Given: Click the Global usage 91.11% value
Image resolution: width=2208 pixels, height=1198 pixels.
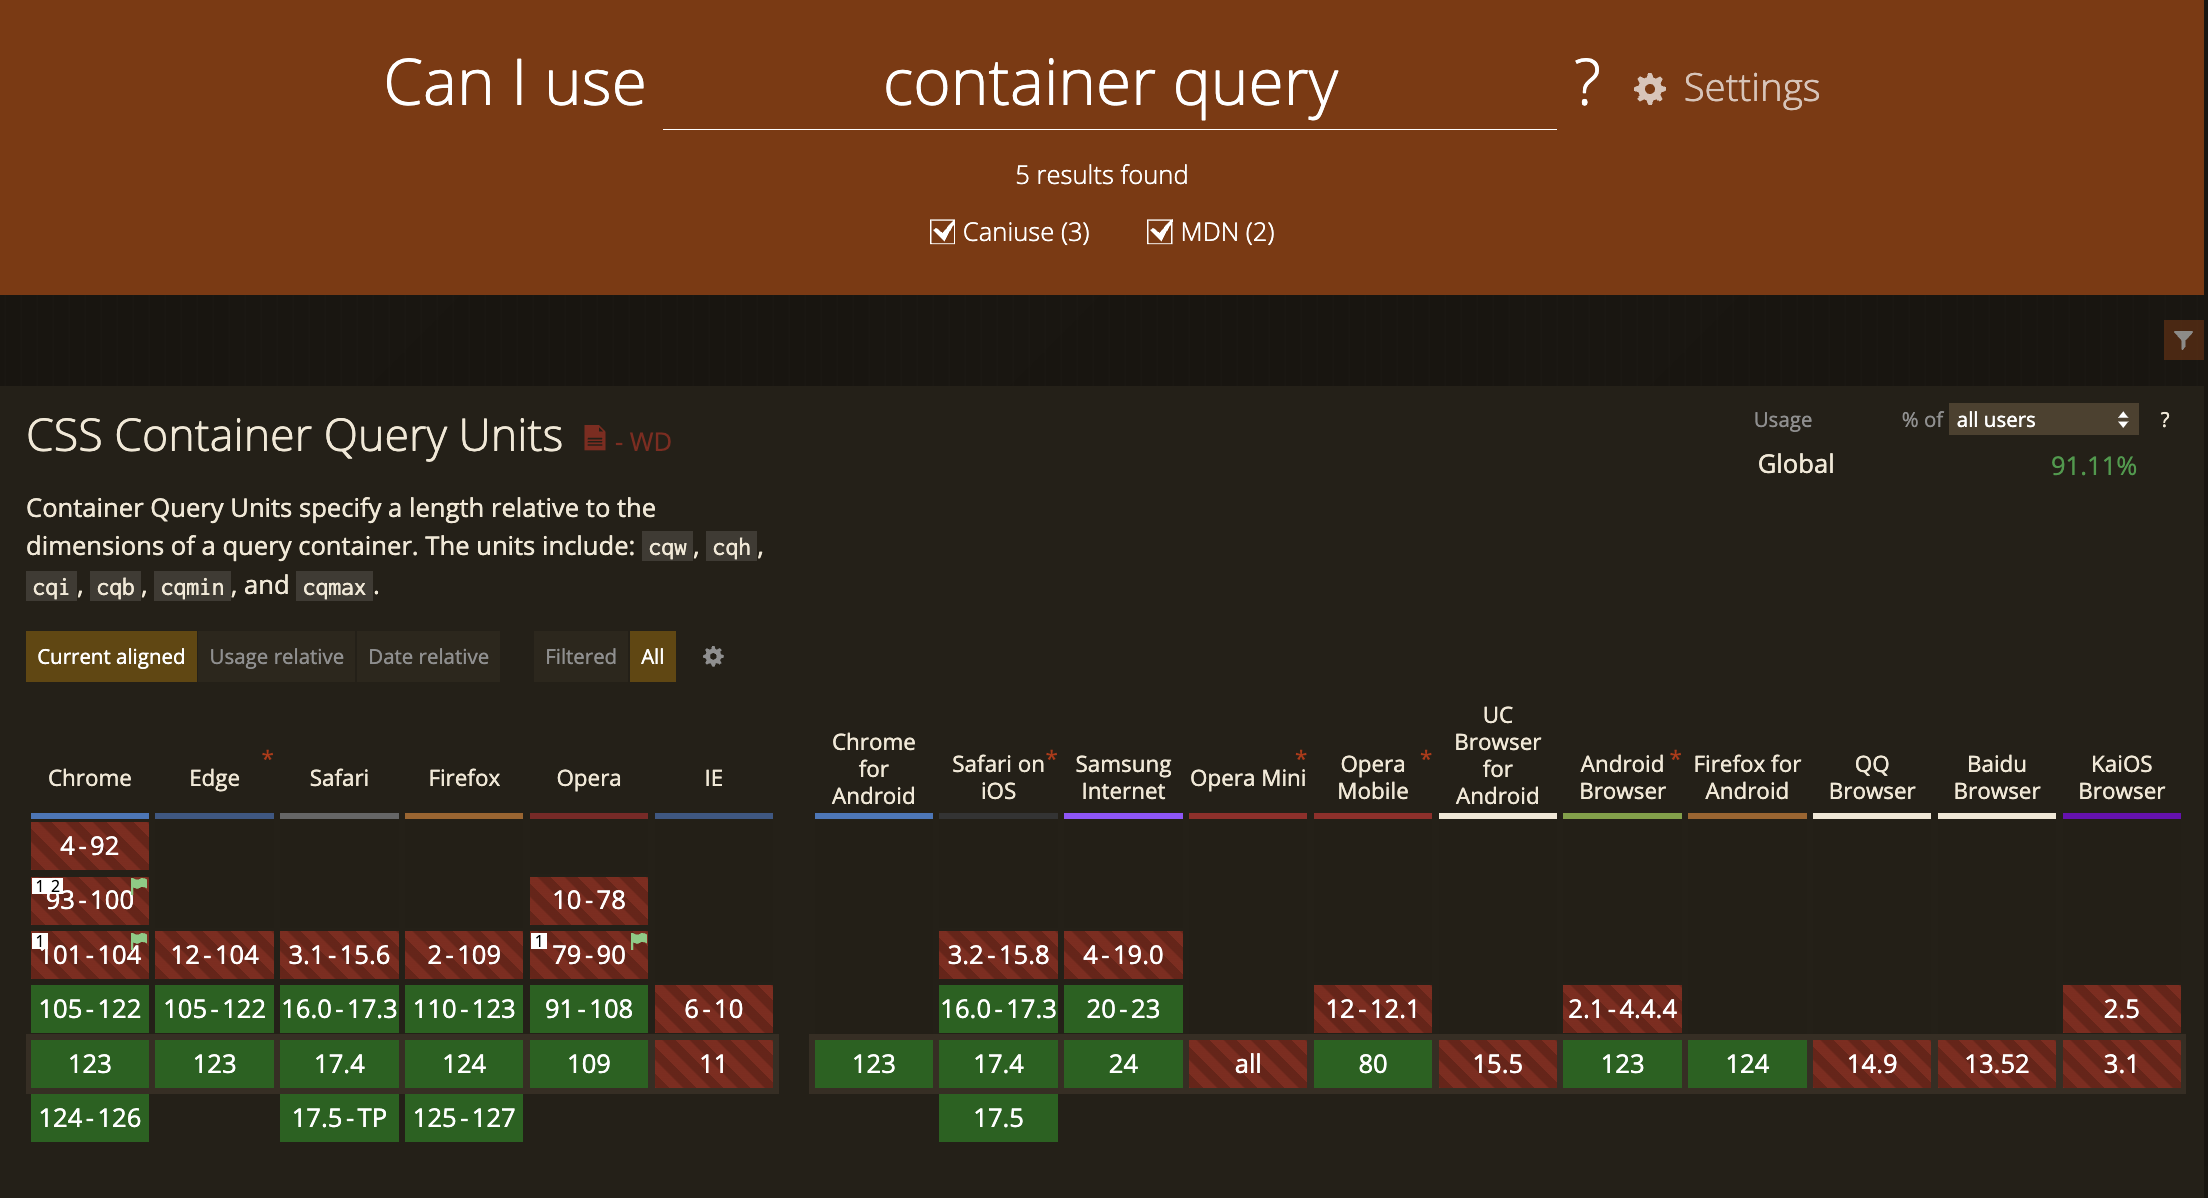Looking at the screenshot, I should (x=2094, y=466).
